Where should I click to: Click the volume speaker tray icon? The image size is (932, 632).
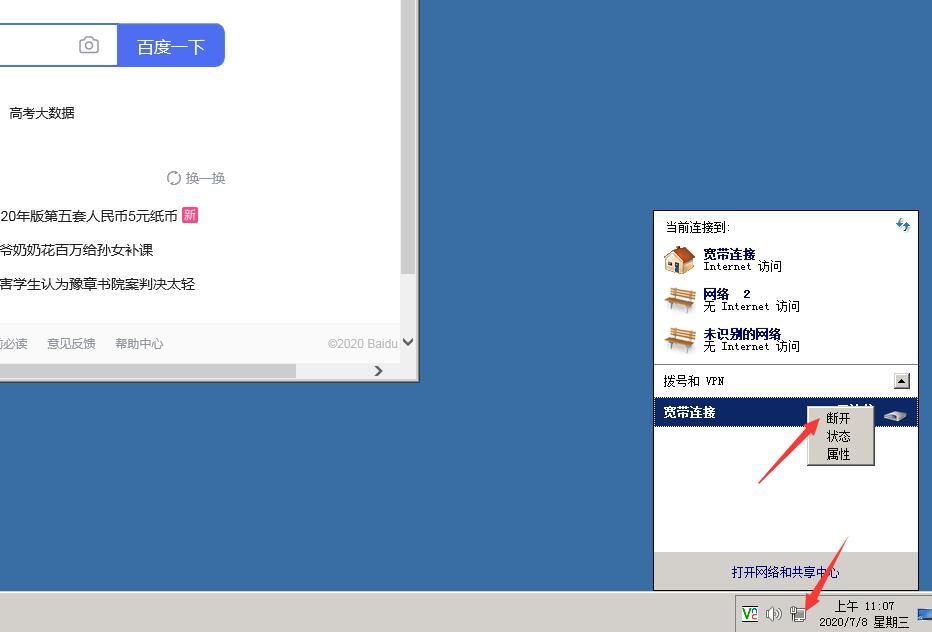(x=773, y=614)
